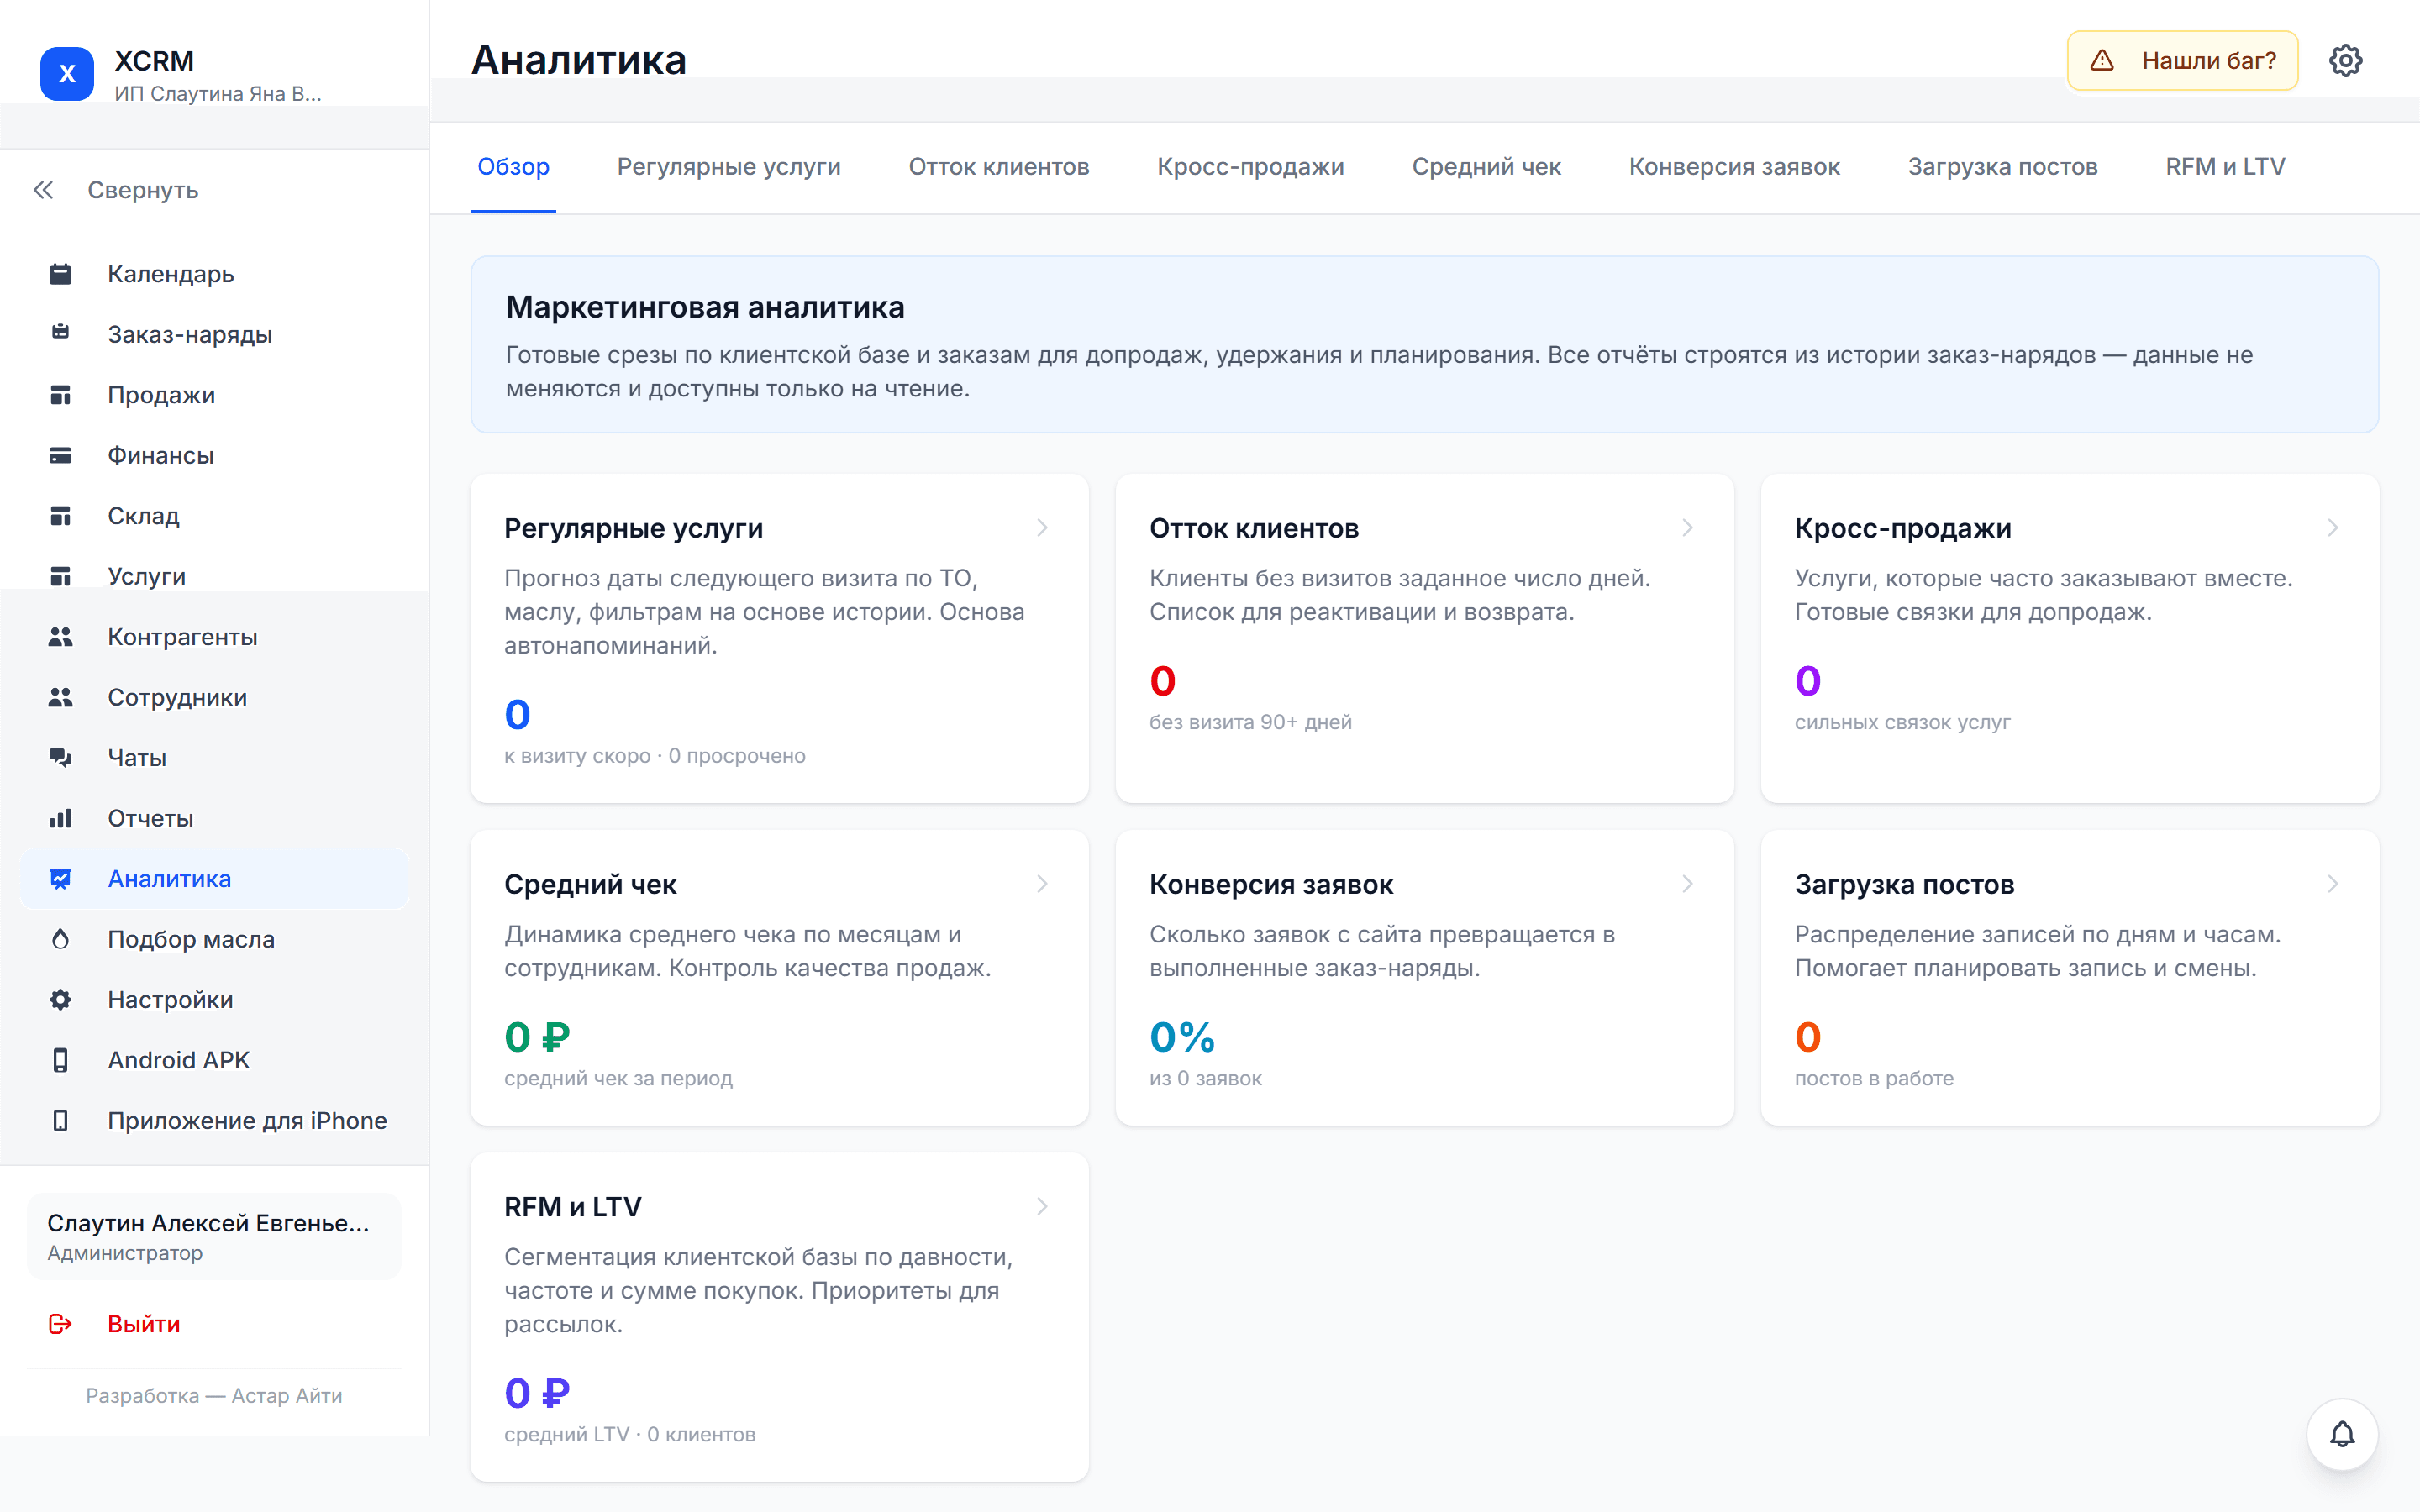The image size is (2420, 1512).
Task: Click the Android APK phone icon
Action: point(60,1060)
